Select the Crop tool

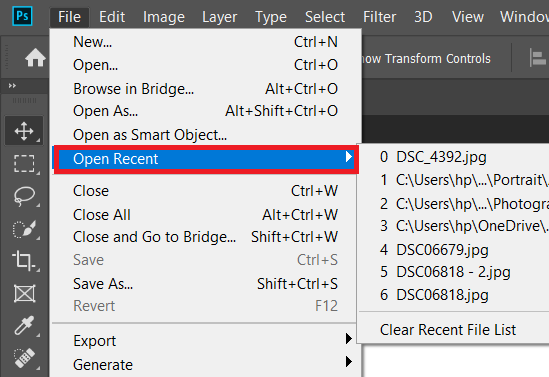point(24,261)
